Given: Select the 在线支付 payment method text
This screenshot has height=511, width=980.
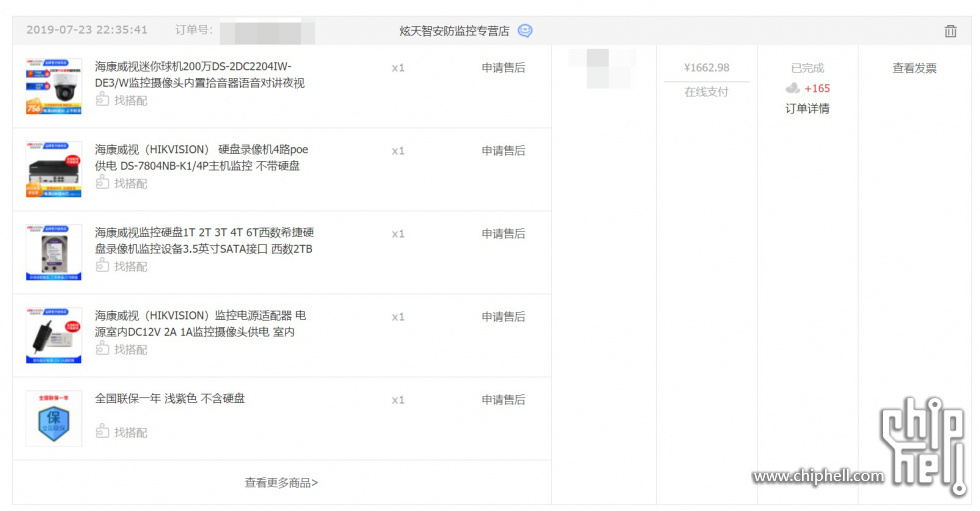Looking at the screenshot, I should [706, 92].
